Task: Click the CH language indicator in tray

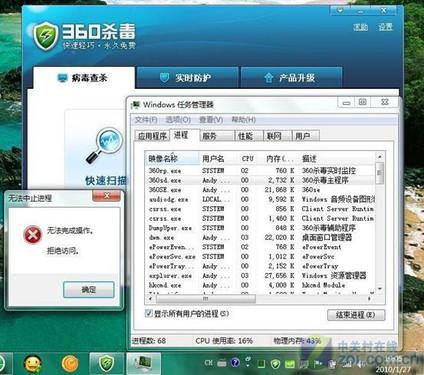Action: pos(209,362)
